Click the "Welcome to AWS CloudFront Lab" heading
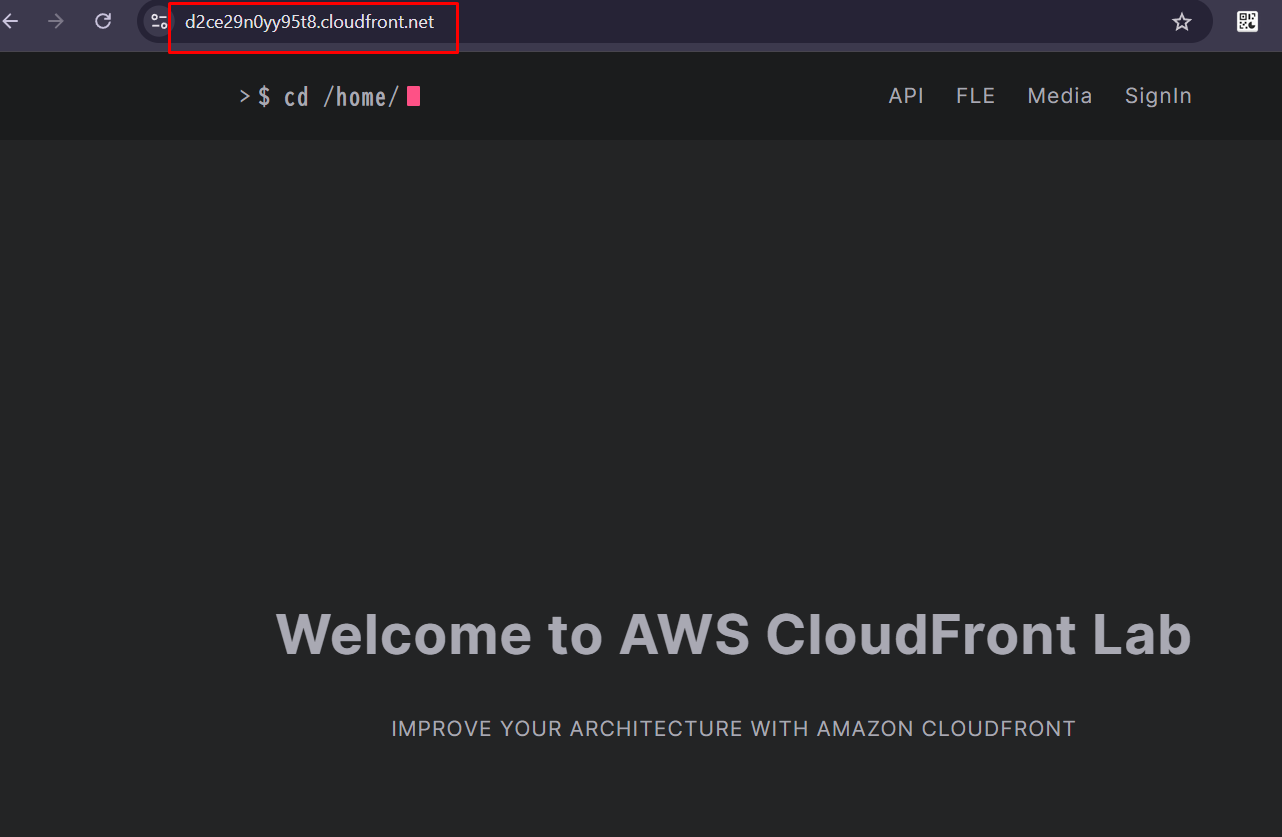 (733, 634)
